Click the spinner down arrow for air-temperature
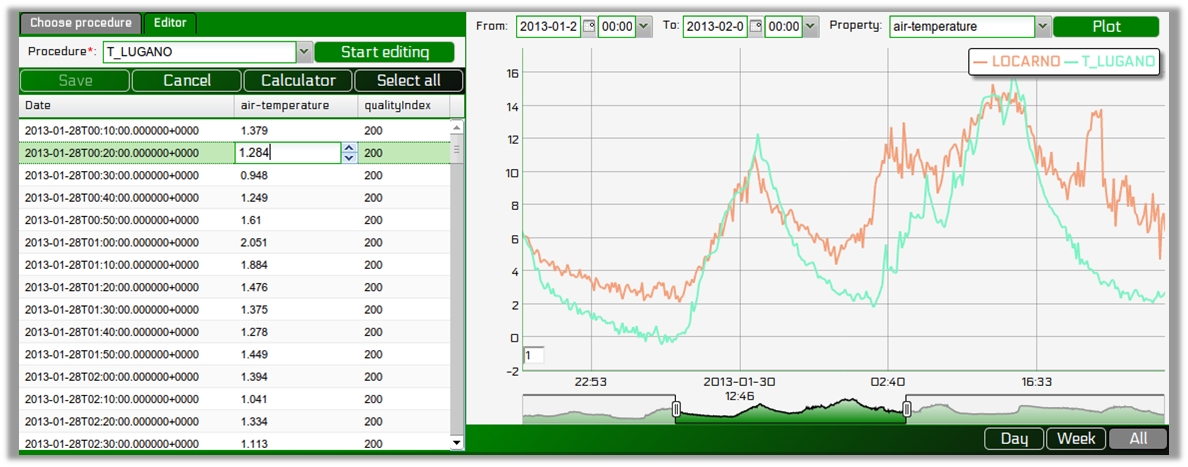This screenshot has width=1188, height=467. [349, 158]
